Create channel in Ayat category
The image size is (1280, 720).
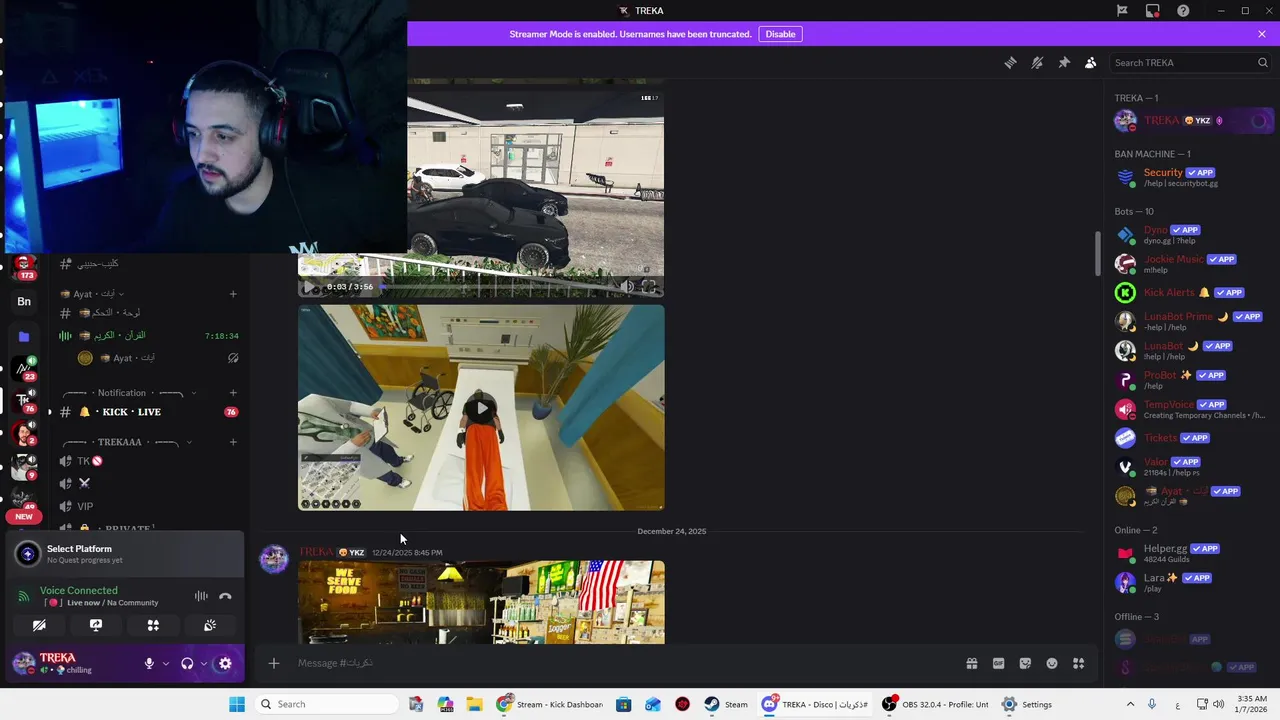(x=233, y=294)
